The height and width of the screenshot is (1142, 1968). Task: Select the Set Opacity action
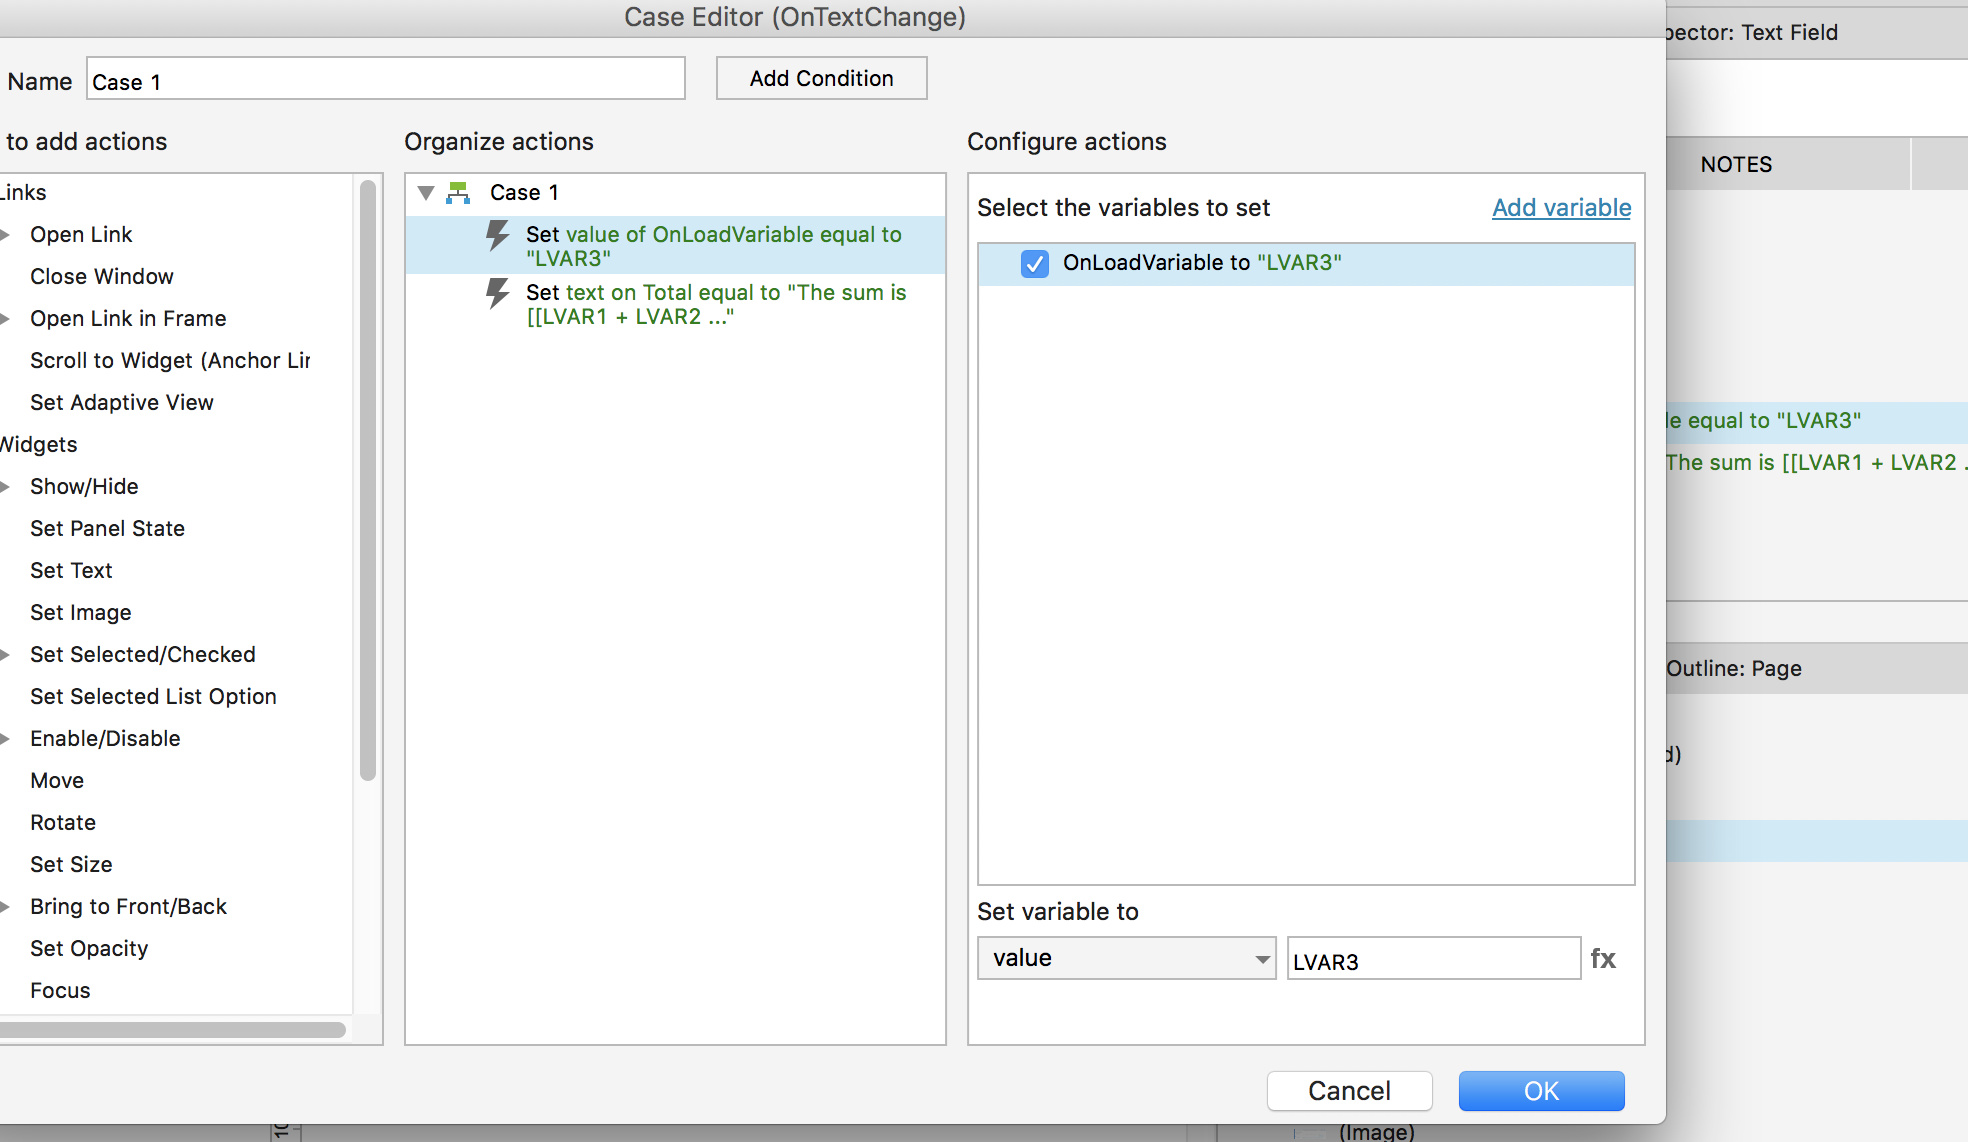[89, 949]
